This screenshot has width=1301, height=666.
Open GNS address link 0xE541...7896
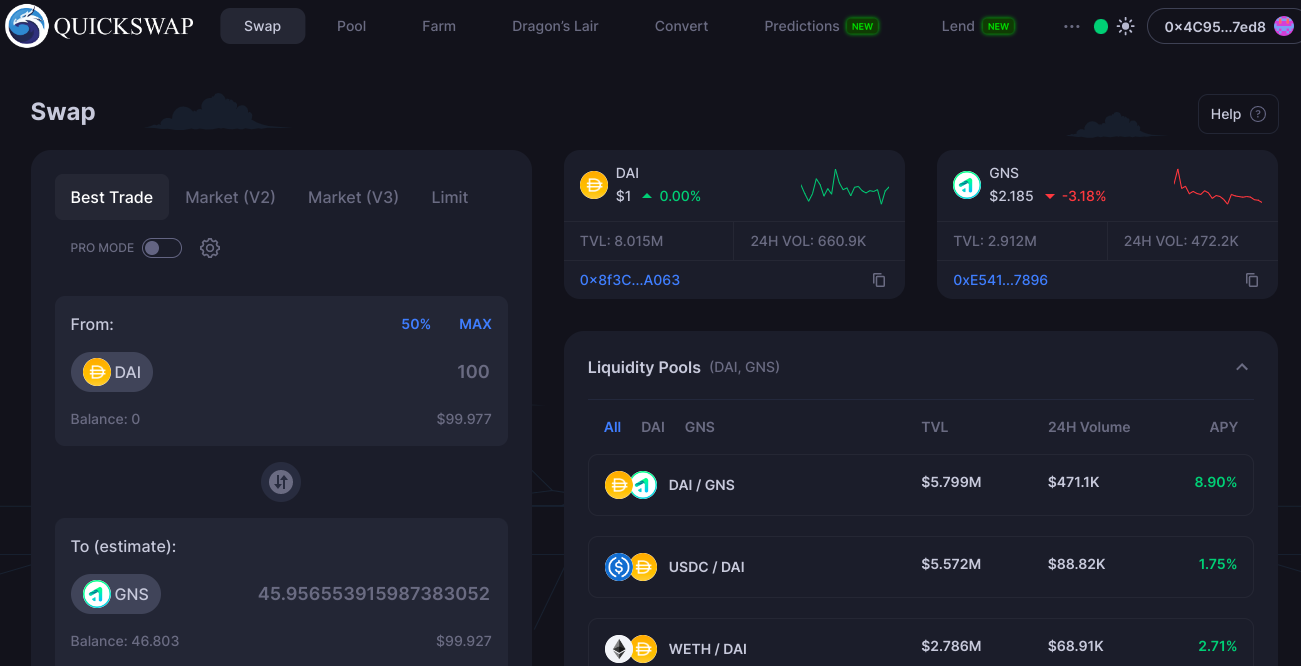tap(1001, 280)
